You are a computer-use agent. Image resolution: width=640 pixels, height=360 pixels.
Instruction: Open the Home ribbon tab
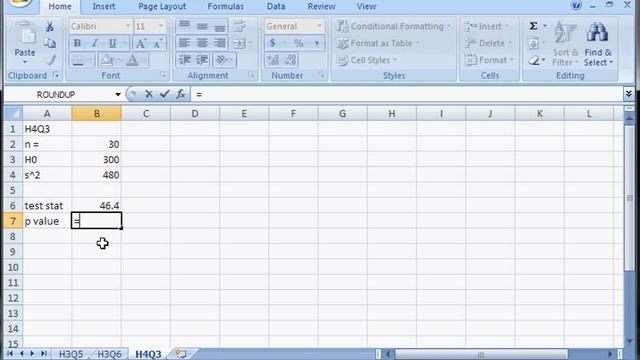(60, 7)
